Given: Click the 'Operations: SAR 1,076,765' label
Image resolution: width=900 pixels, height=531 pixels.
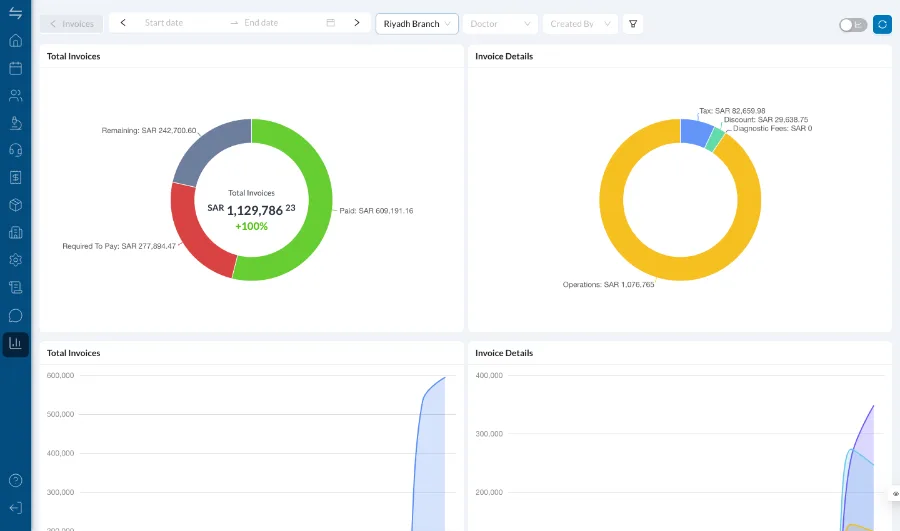Looking at the screenshot, I should 608,285.
